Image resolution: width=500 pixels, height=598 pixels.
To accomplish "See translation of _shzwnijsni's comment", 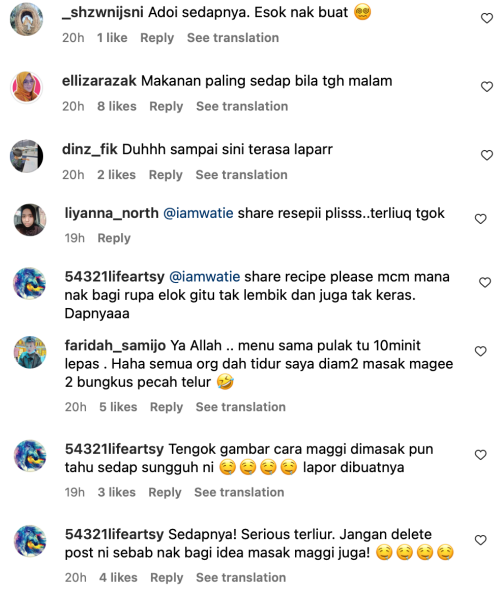I will (233, 38).
